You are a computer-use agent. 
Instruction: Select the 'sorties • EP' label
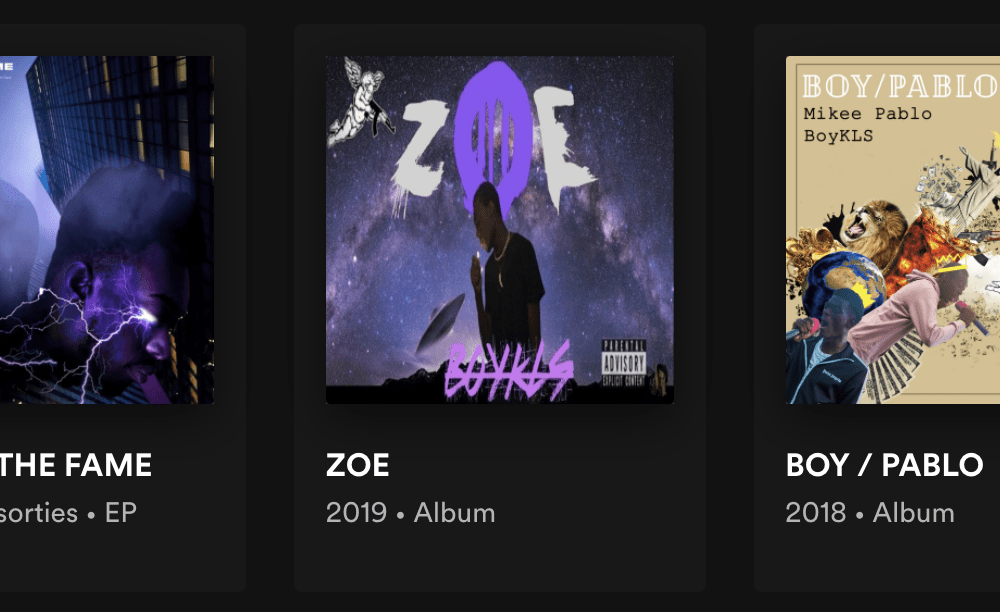(68, 513)
